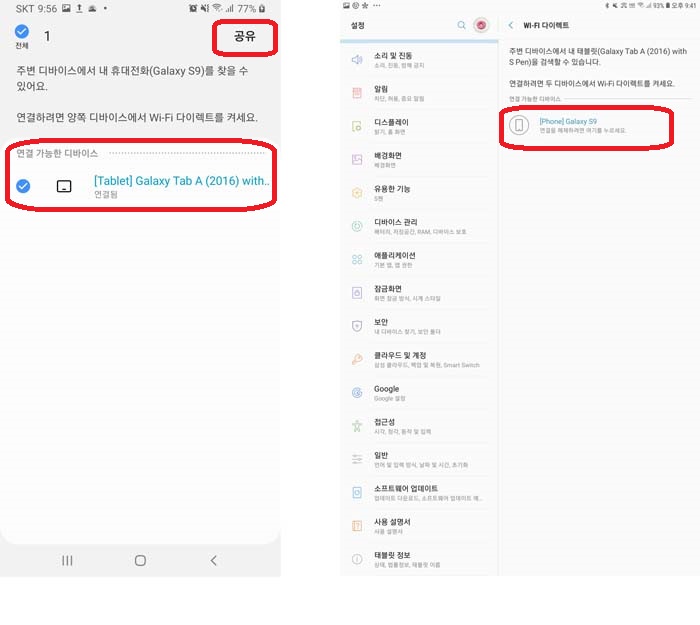The image size is (700, 625).
Task: Open 접근성 settings entry
Action: click(419, 426)
